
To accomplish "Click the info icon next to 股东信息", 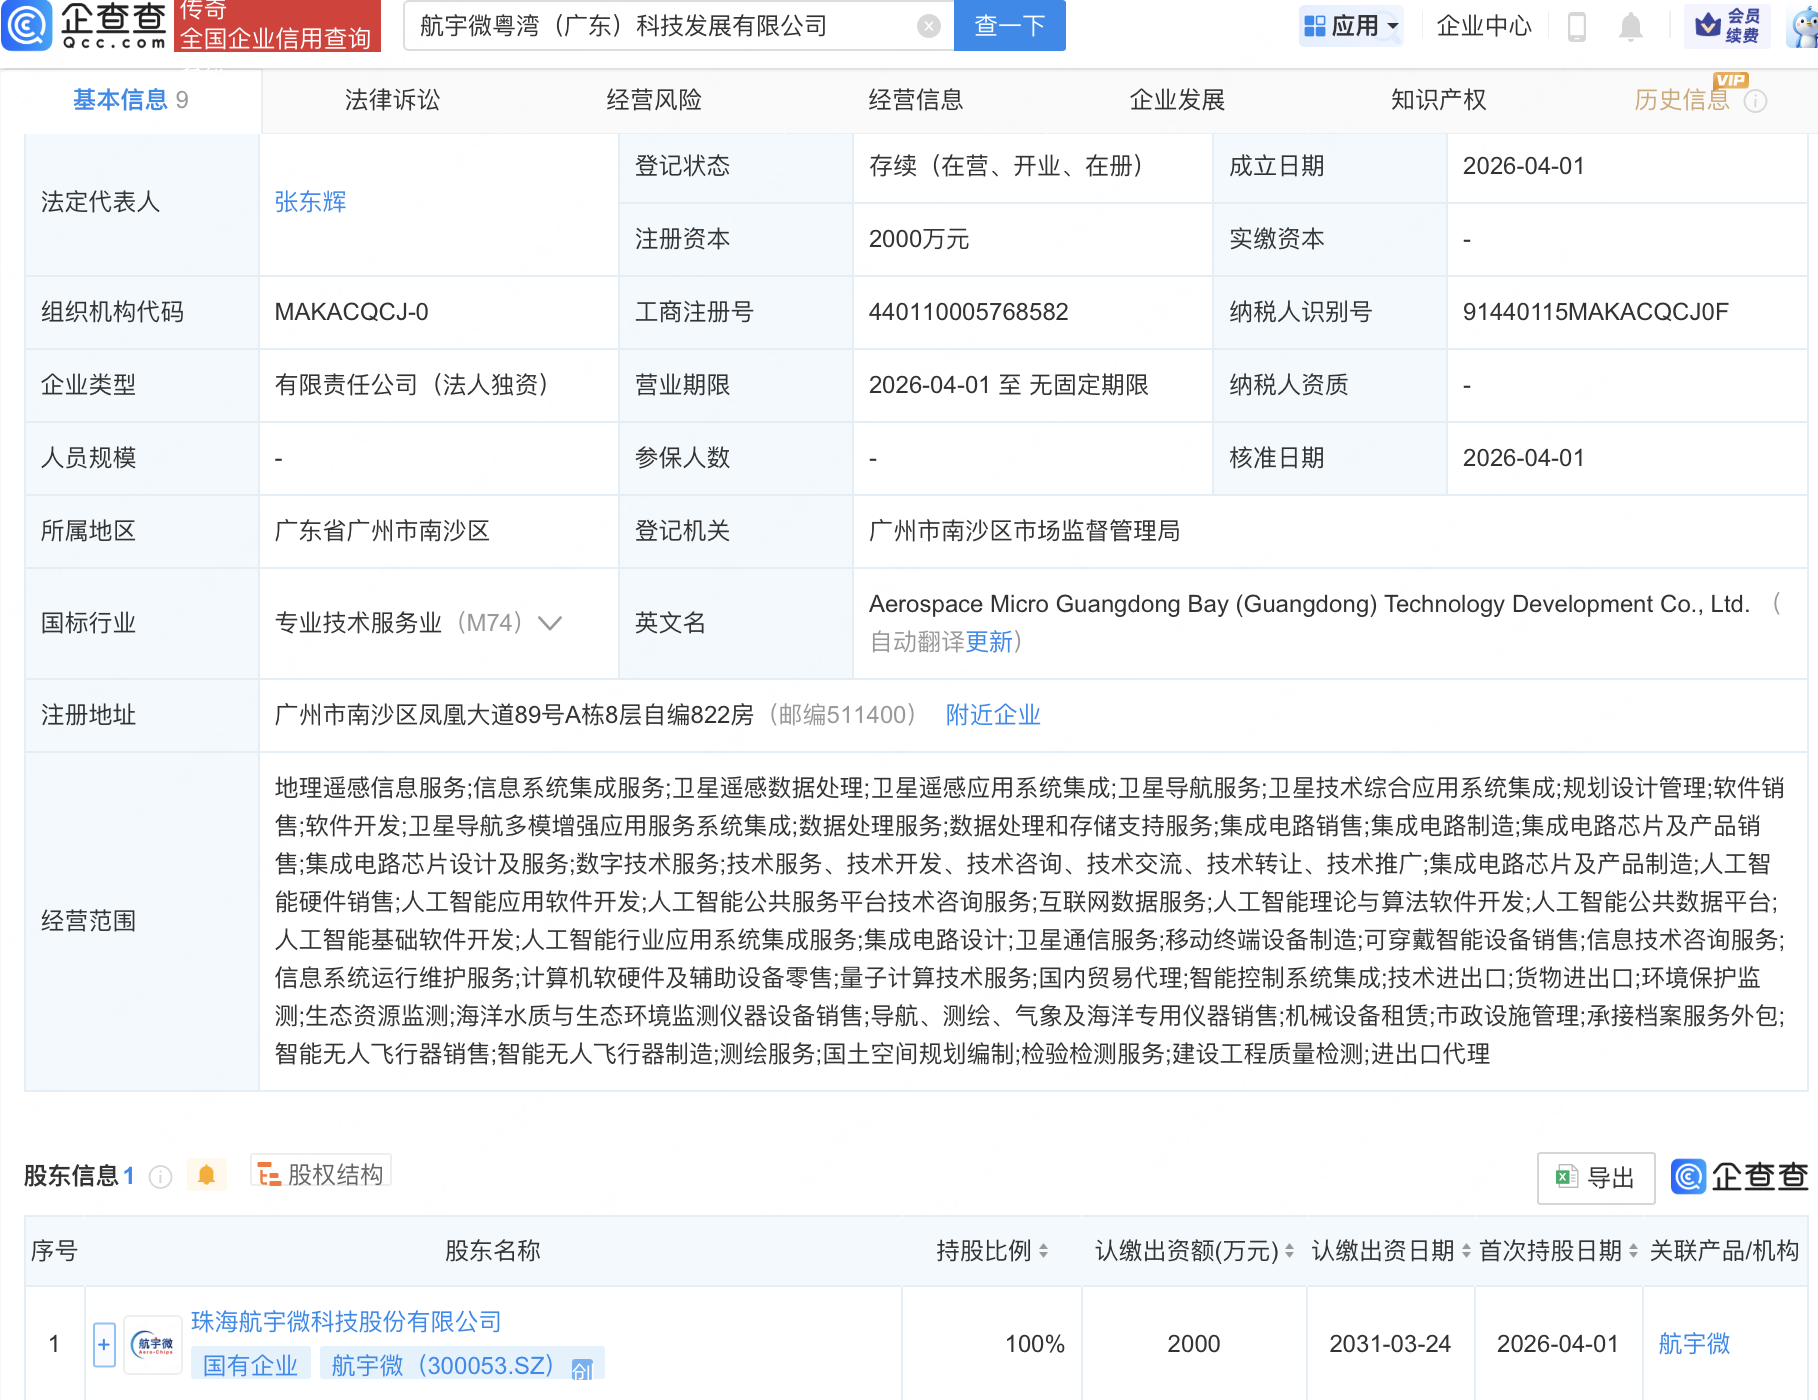I will tap(160, 1176).
